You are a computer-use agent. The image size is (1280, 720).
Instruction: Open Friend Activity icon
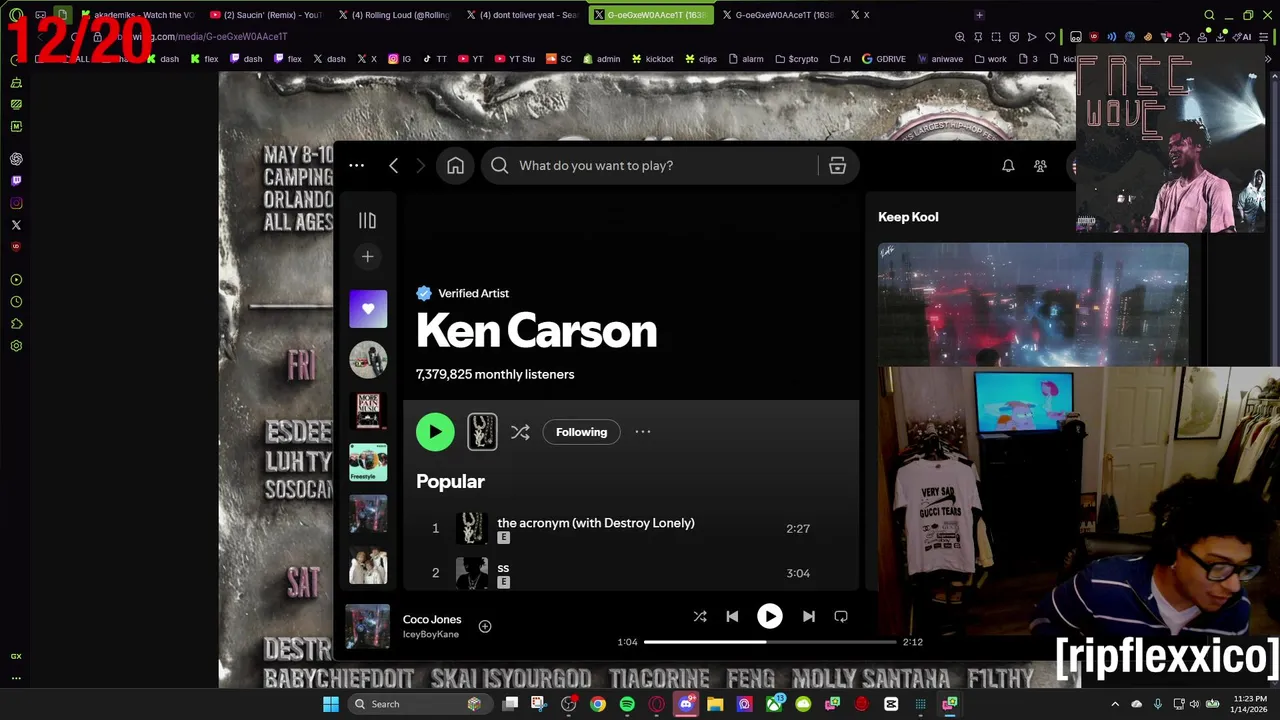[x=1040, y=166]
